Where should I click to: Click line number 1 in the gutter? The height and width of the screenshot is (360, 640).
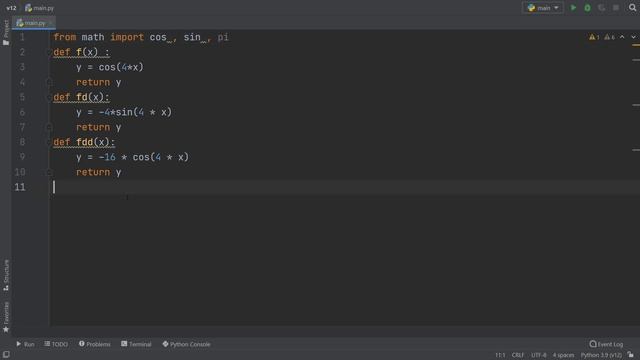22,37
